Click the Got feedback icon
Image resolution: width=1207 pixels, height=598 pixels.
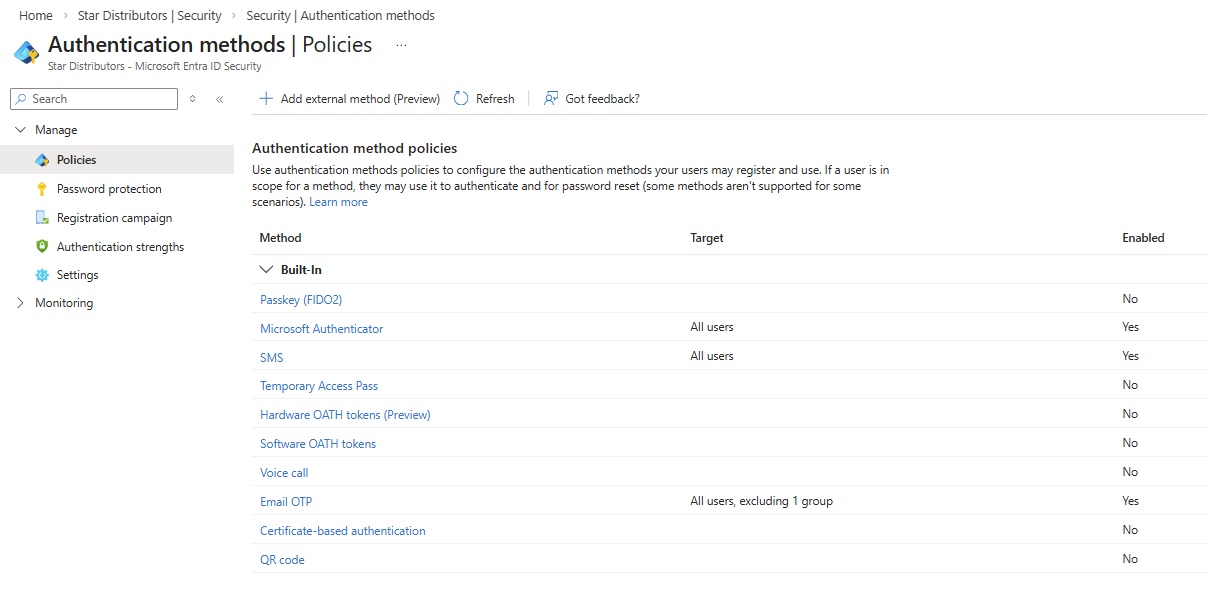point(551,99)
